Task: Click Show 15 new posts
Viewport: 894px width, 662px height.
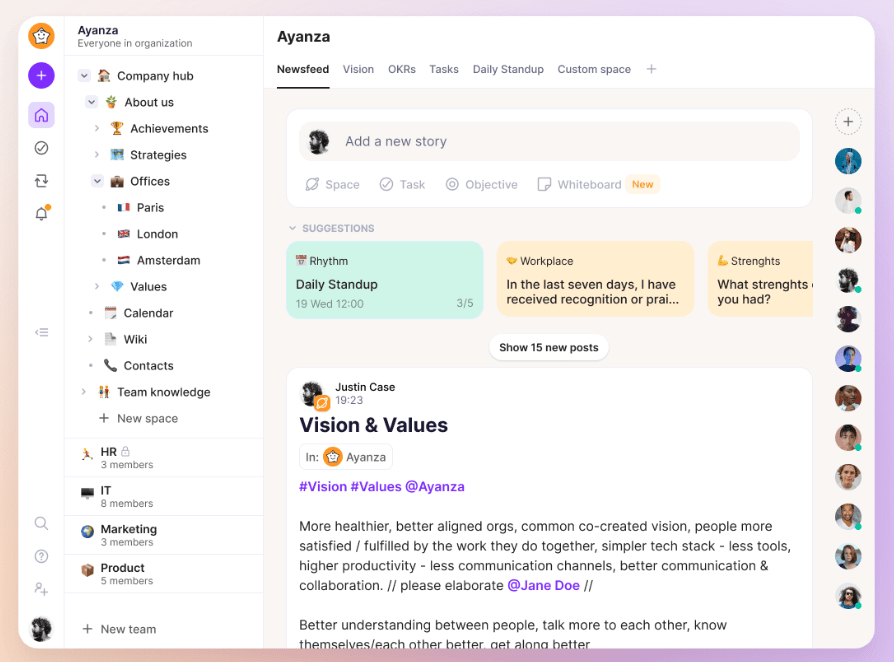Action: pos(548,347)
